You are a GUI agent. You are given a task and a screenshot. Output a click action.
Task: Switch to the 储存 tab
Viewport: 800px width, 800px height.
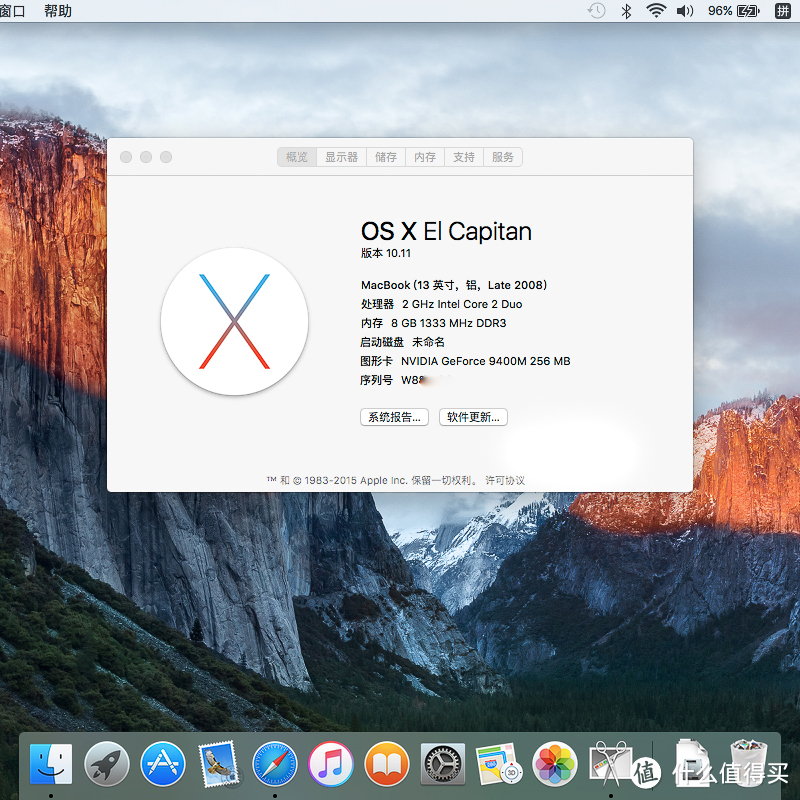386,157
